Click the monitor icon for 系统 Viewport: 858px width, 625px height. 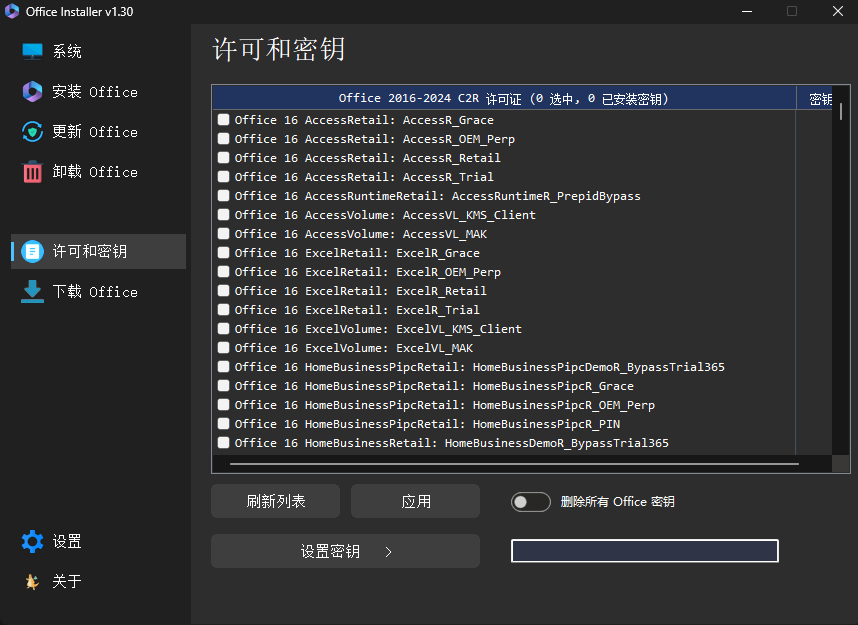[33, 51]
